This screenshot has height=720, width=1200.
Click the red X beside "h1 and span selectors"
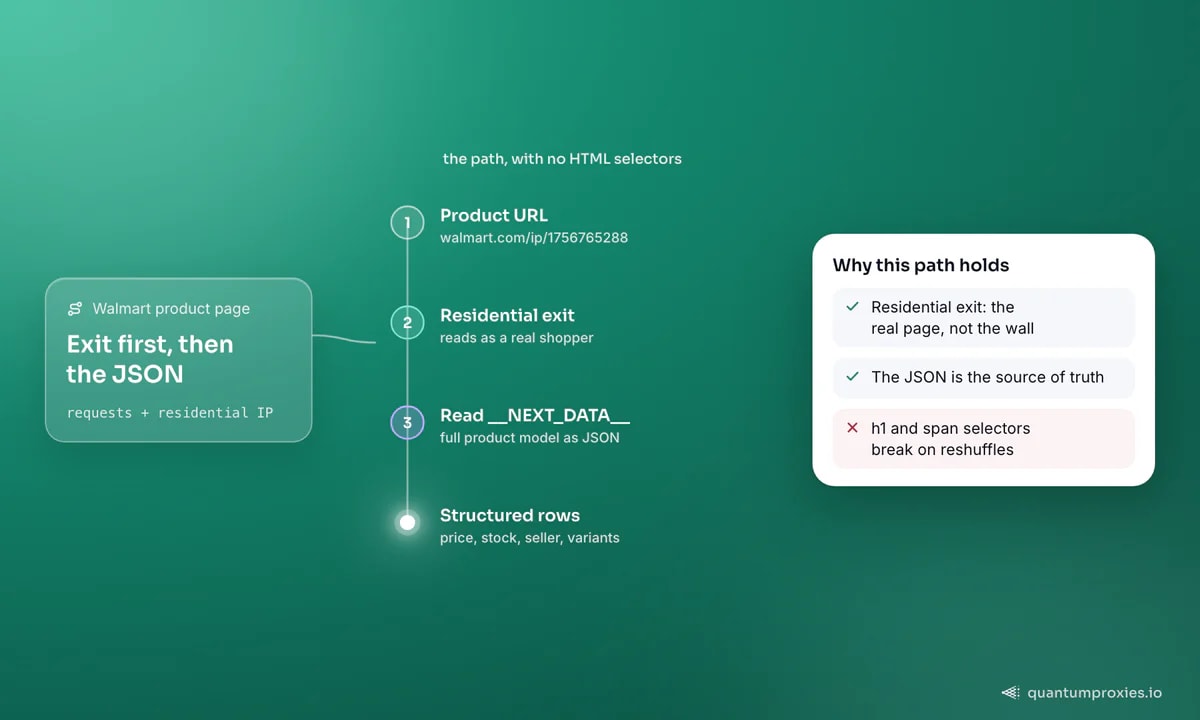click(852, 428)
